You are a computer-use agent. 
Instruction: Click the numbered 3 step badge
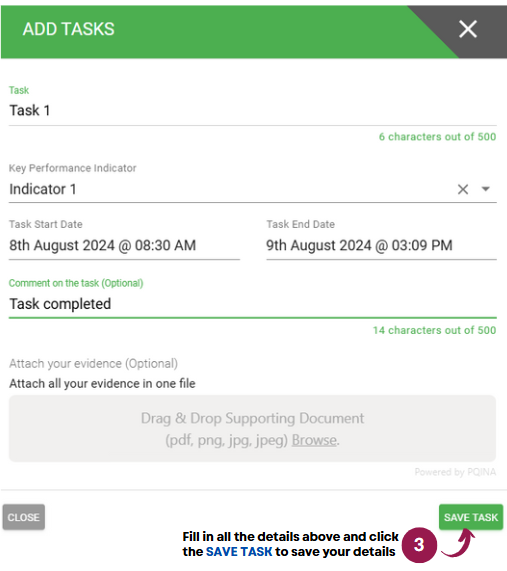pos(419,545)
